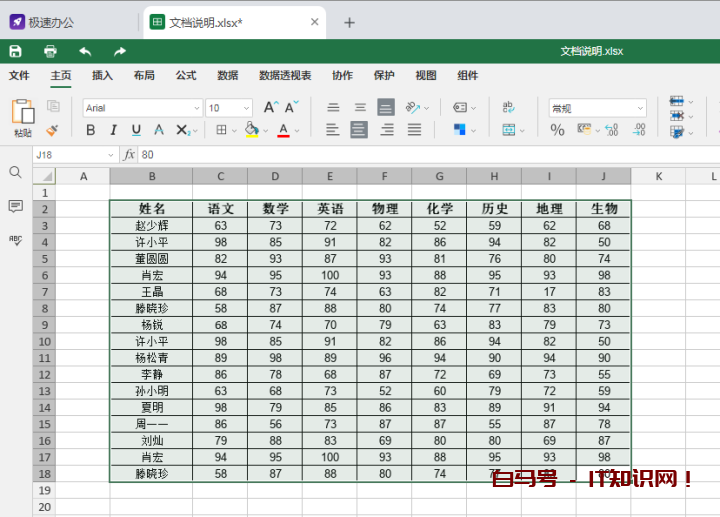Click the blue conditional formatting squares icon
Screen dimensions: 720x517
(x=460, y=130)
